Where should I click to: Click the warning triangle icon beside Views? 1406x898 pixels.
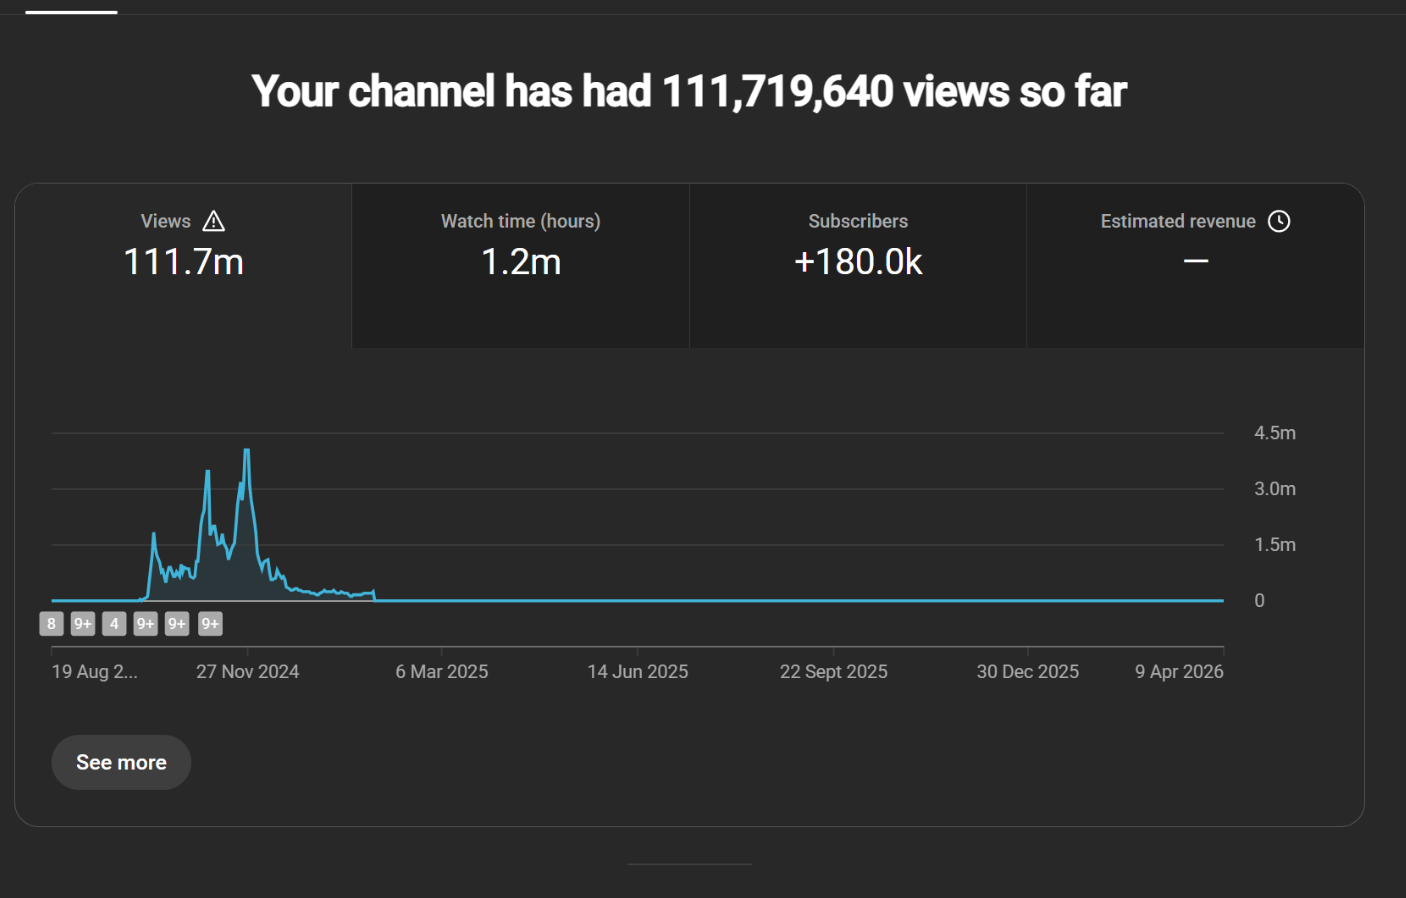(214, 221)
